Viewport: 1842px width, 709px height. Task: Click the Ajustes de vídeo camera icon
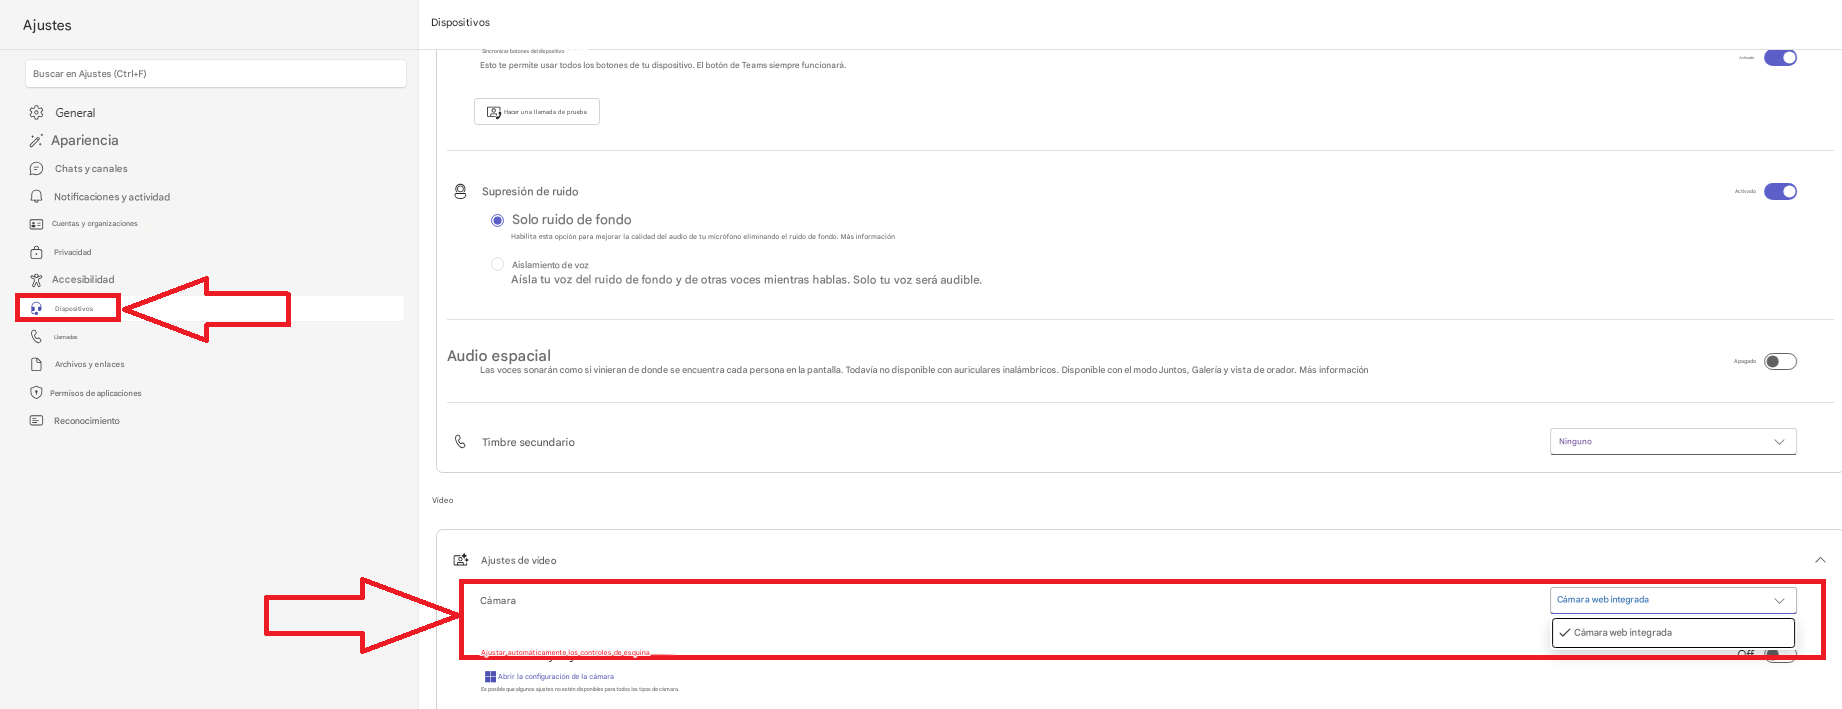[x=461, y=560]
